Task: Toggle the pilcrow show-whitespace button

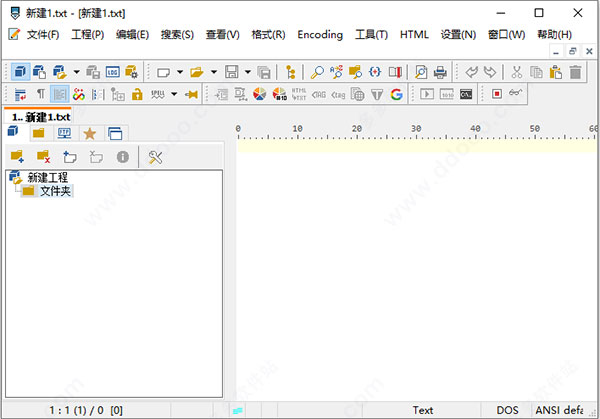Action: tap(41, 94)
